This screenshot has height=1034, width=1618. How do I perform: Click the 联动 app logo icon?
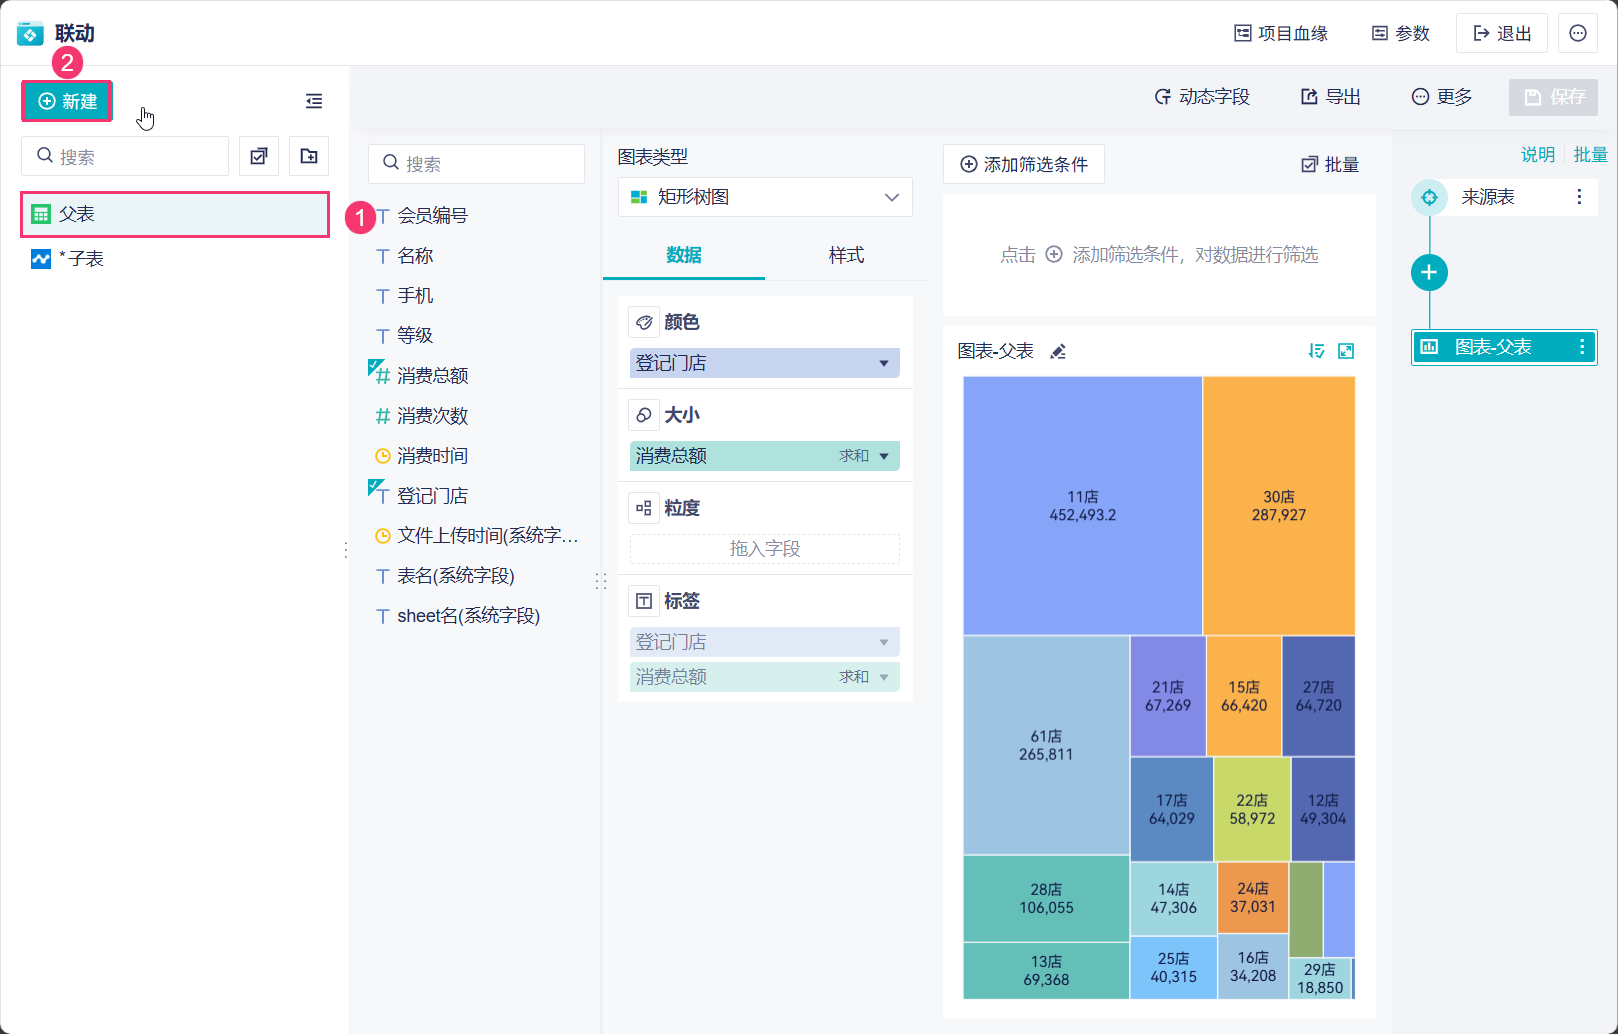pos(31,33)
